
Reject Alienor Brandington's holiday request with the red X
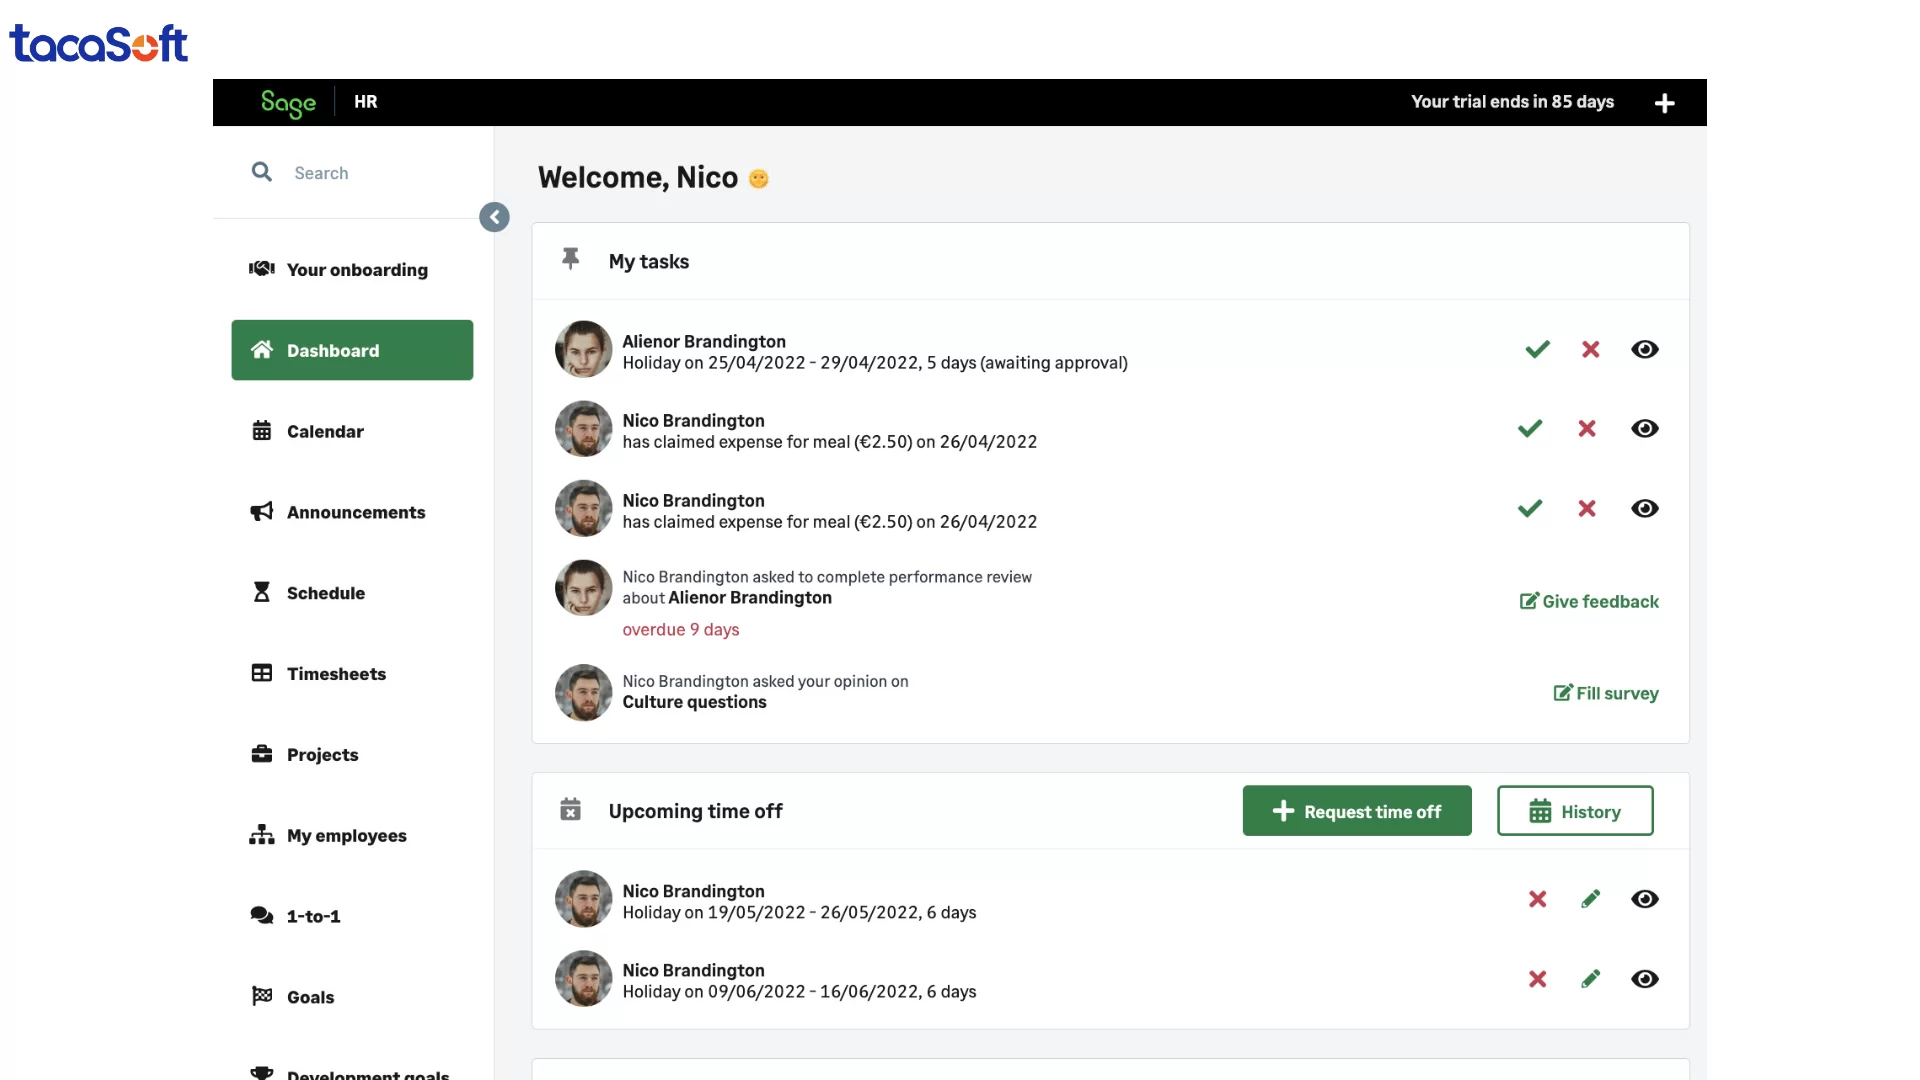coord(1590,349)
